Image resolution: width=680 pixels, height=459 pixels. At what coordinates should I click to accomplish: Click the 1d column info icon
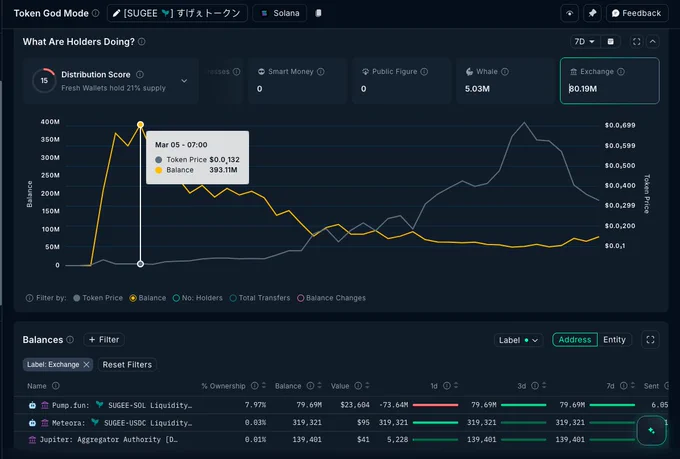click(447, 386)
